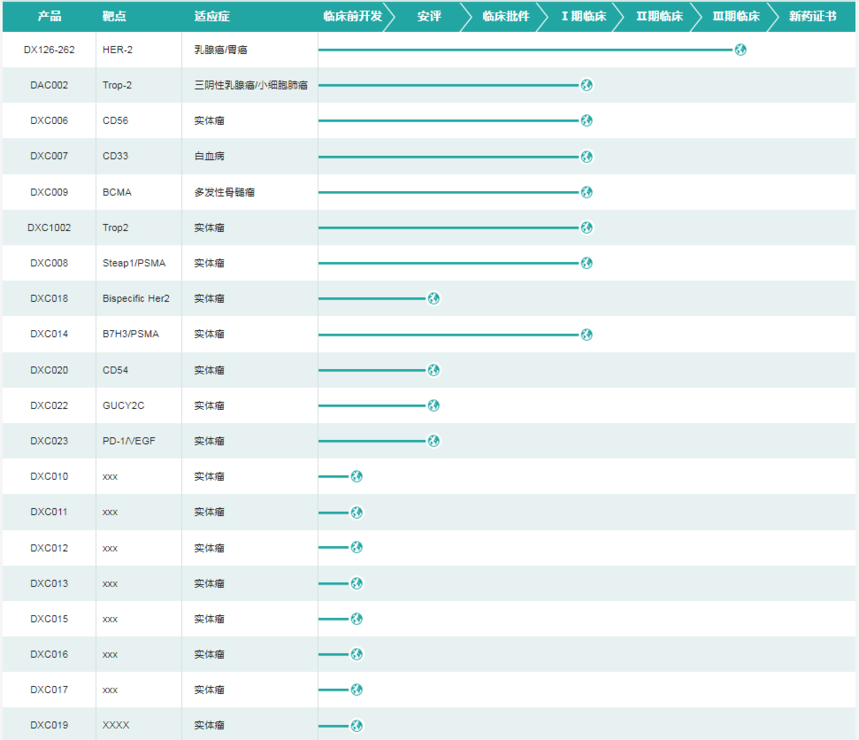Click the 产品 column header
The width and height of the screenshot is (859, 740).
(x=49, y=16)
